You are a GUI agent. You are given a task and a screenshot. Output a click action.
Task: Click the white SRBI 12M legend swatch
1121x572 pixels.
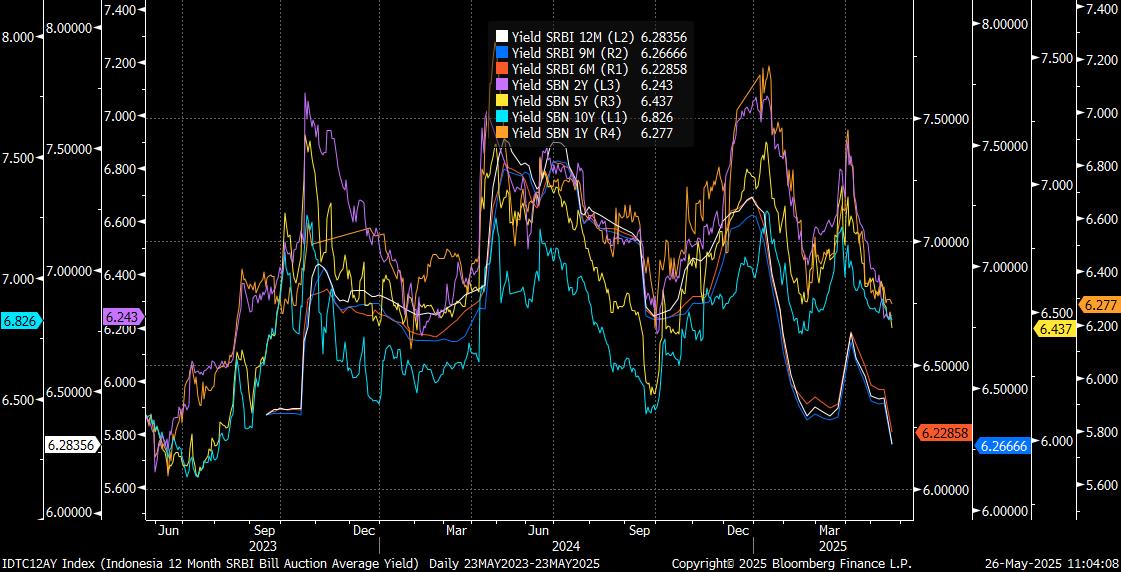tap(502, 37)
